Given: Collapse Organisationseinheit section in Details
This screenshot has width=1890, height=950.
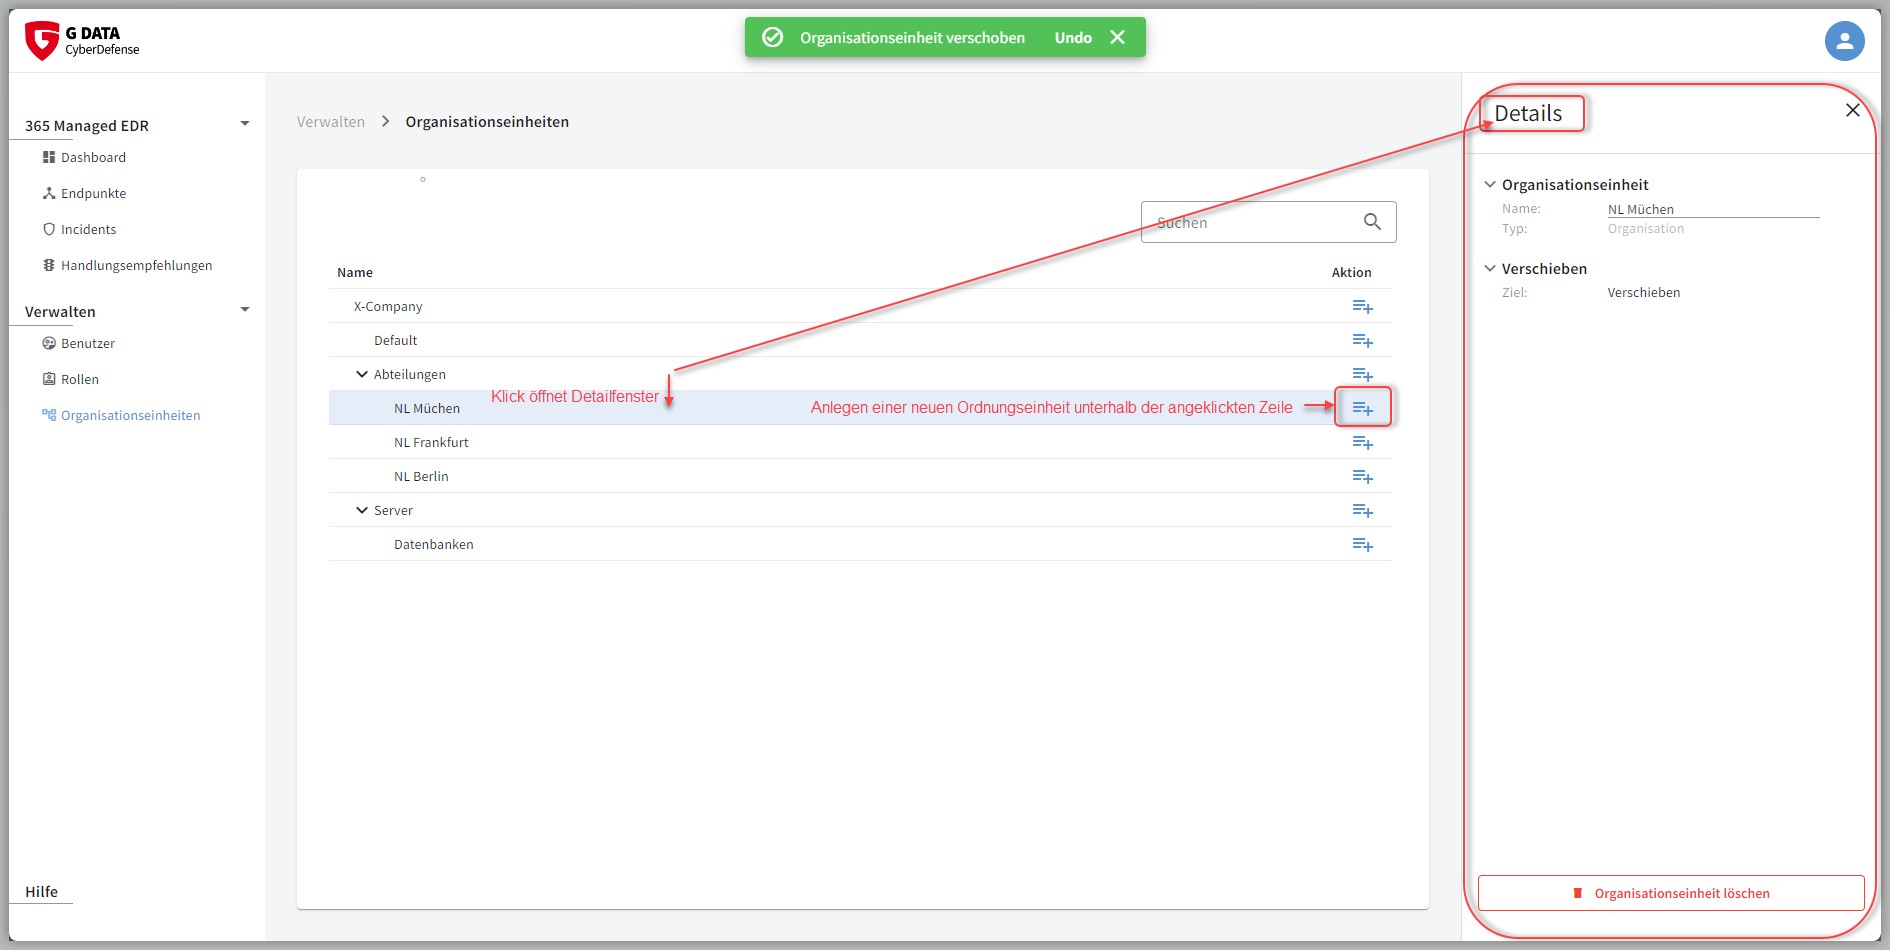Looking at the screenshot, I should 1490,184.
